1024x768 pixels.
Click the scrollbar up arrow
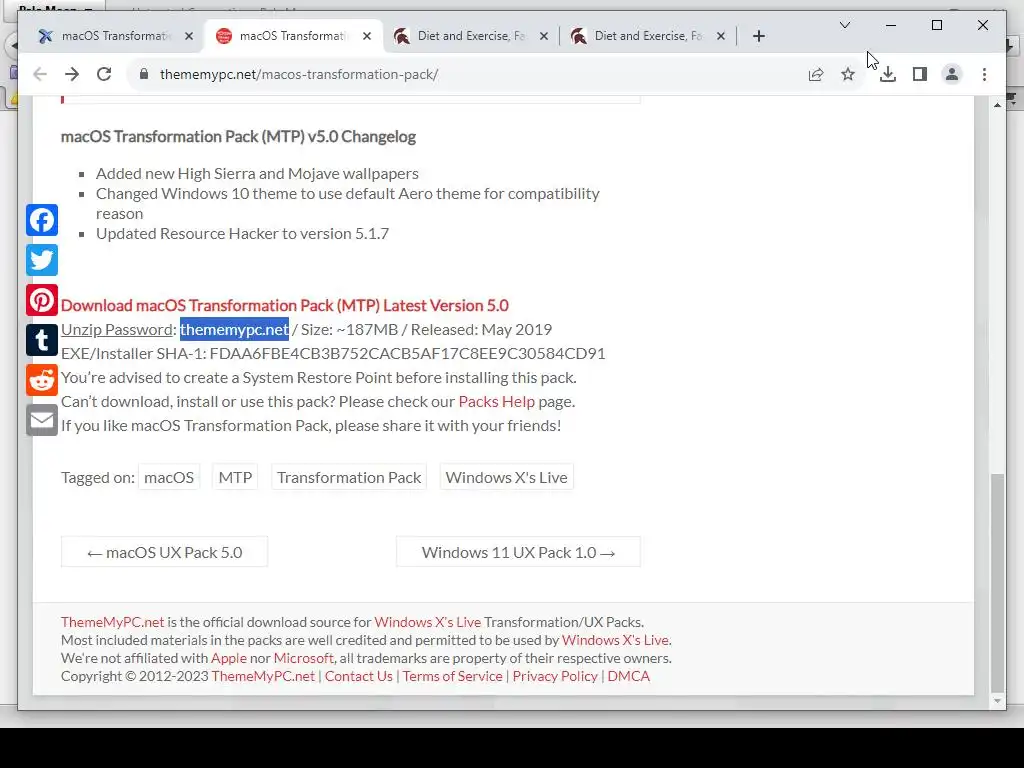(x=997, y=104)
